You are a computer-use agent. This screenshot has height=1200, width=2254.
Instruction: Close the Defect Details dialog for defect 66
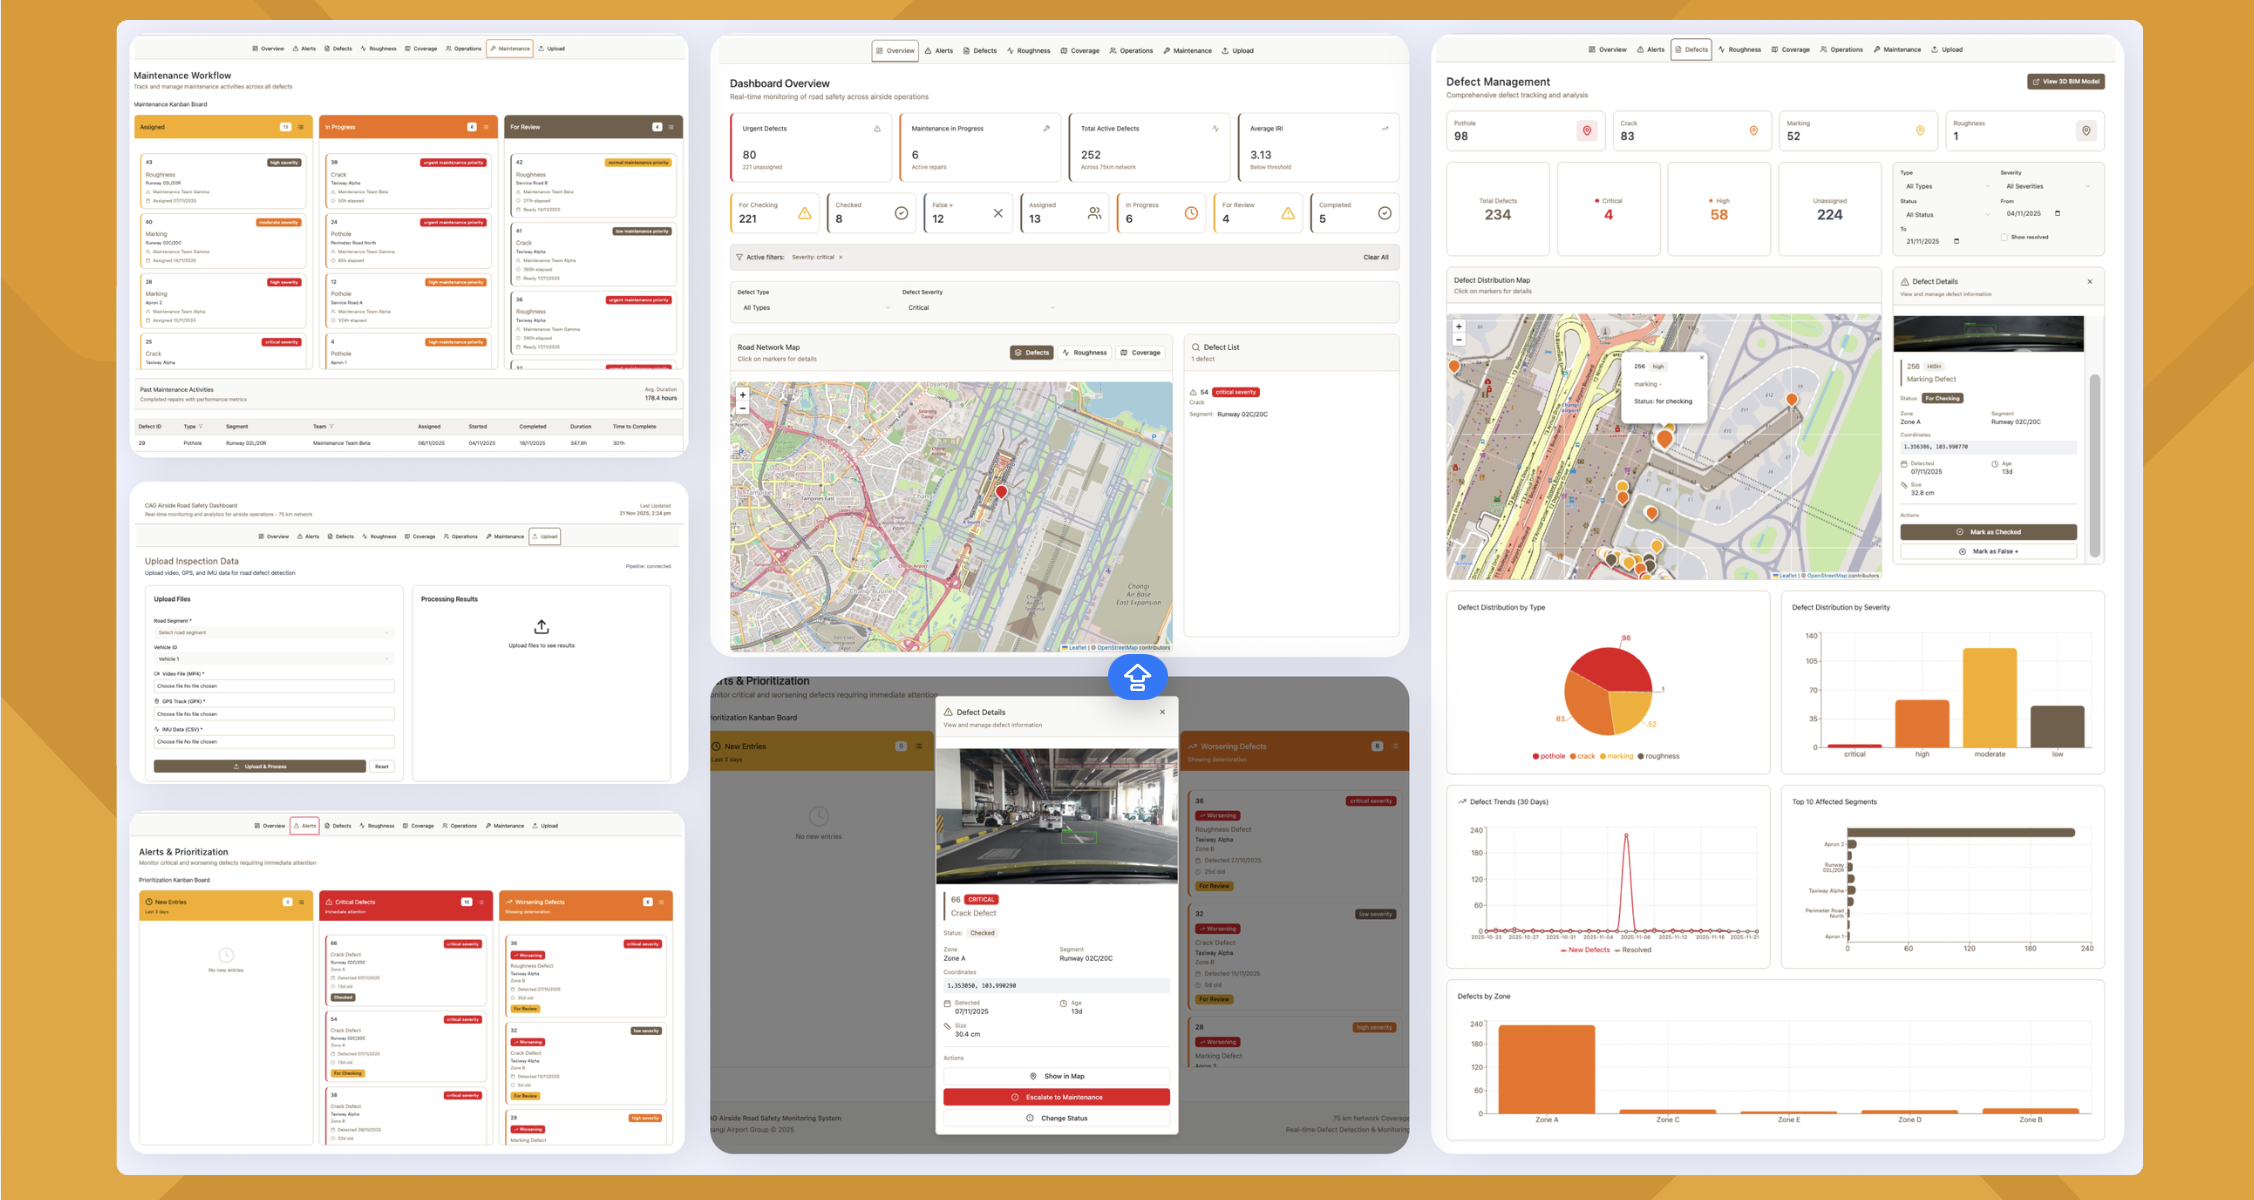[x=1162, y=712]
